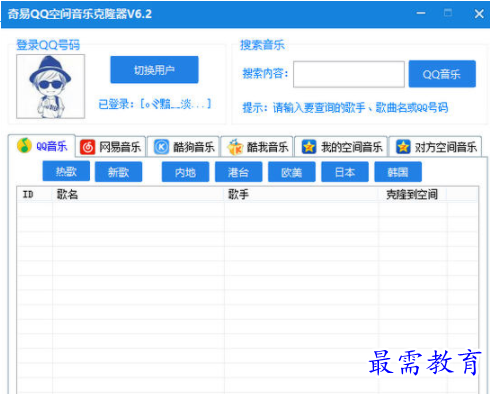Filter songs by 欧美
The image size is (490, 394).
(292, 172)
